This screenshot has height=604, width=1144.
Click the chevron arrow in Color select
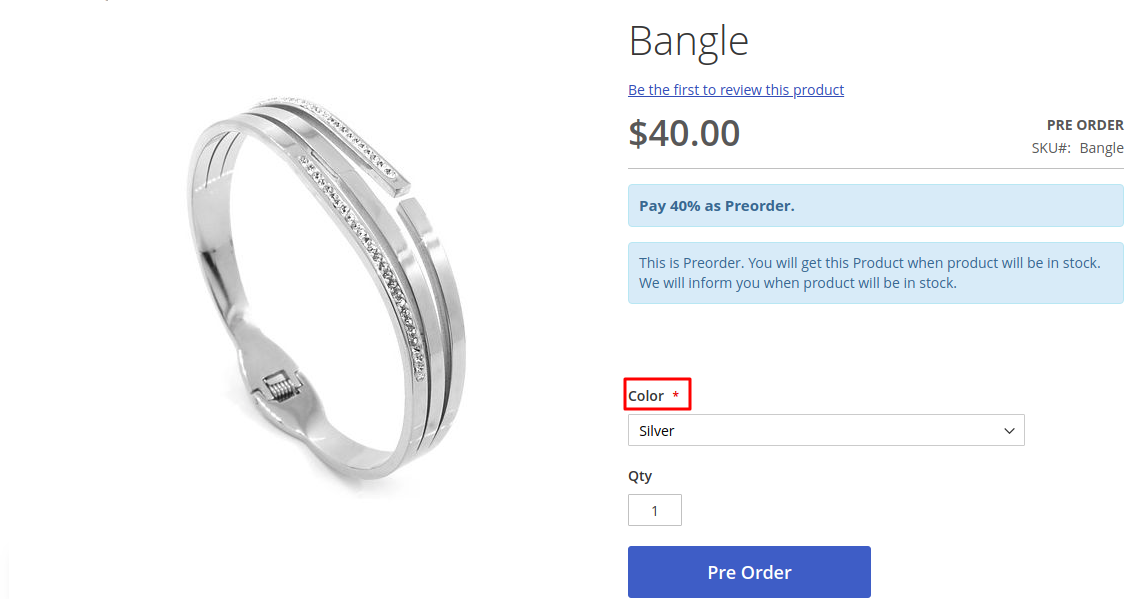[1009, 431]
